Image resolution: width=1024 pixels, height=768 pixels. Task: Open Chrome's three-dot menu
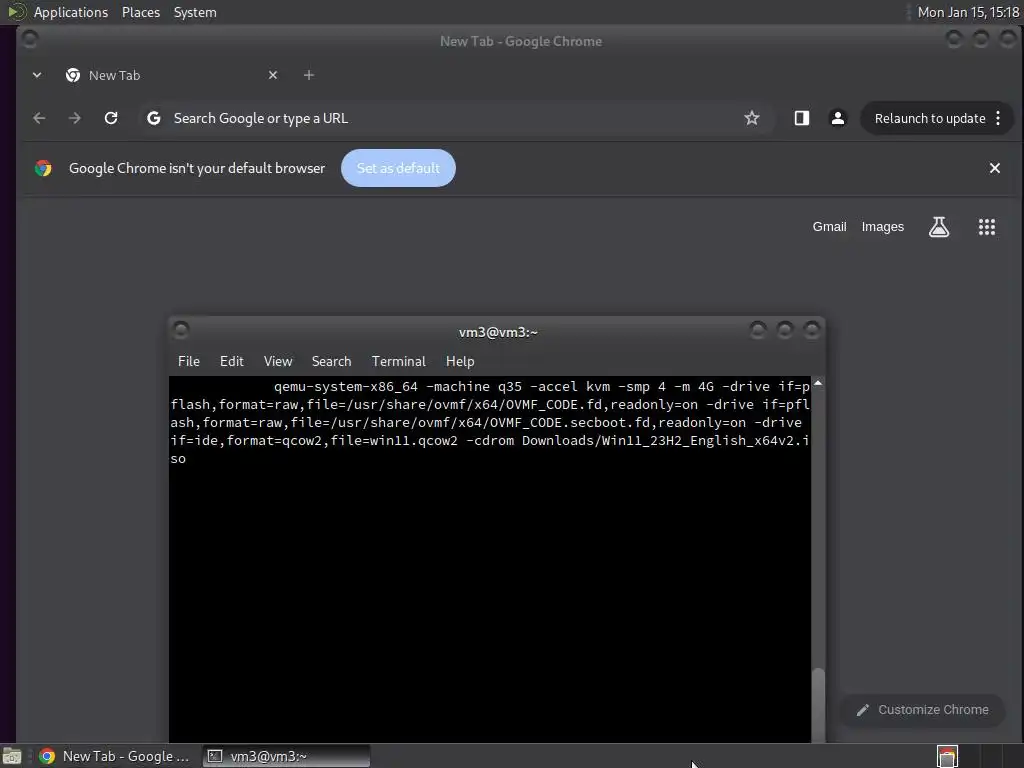(998, 118)
